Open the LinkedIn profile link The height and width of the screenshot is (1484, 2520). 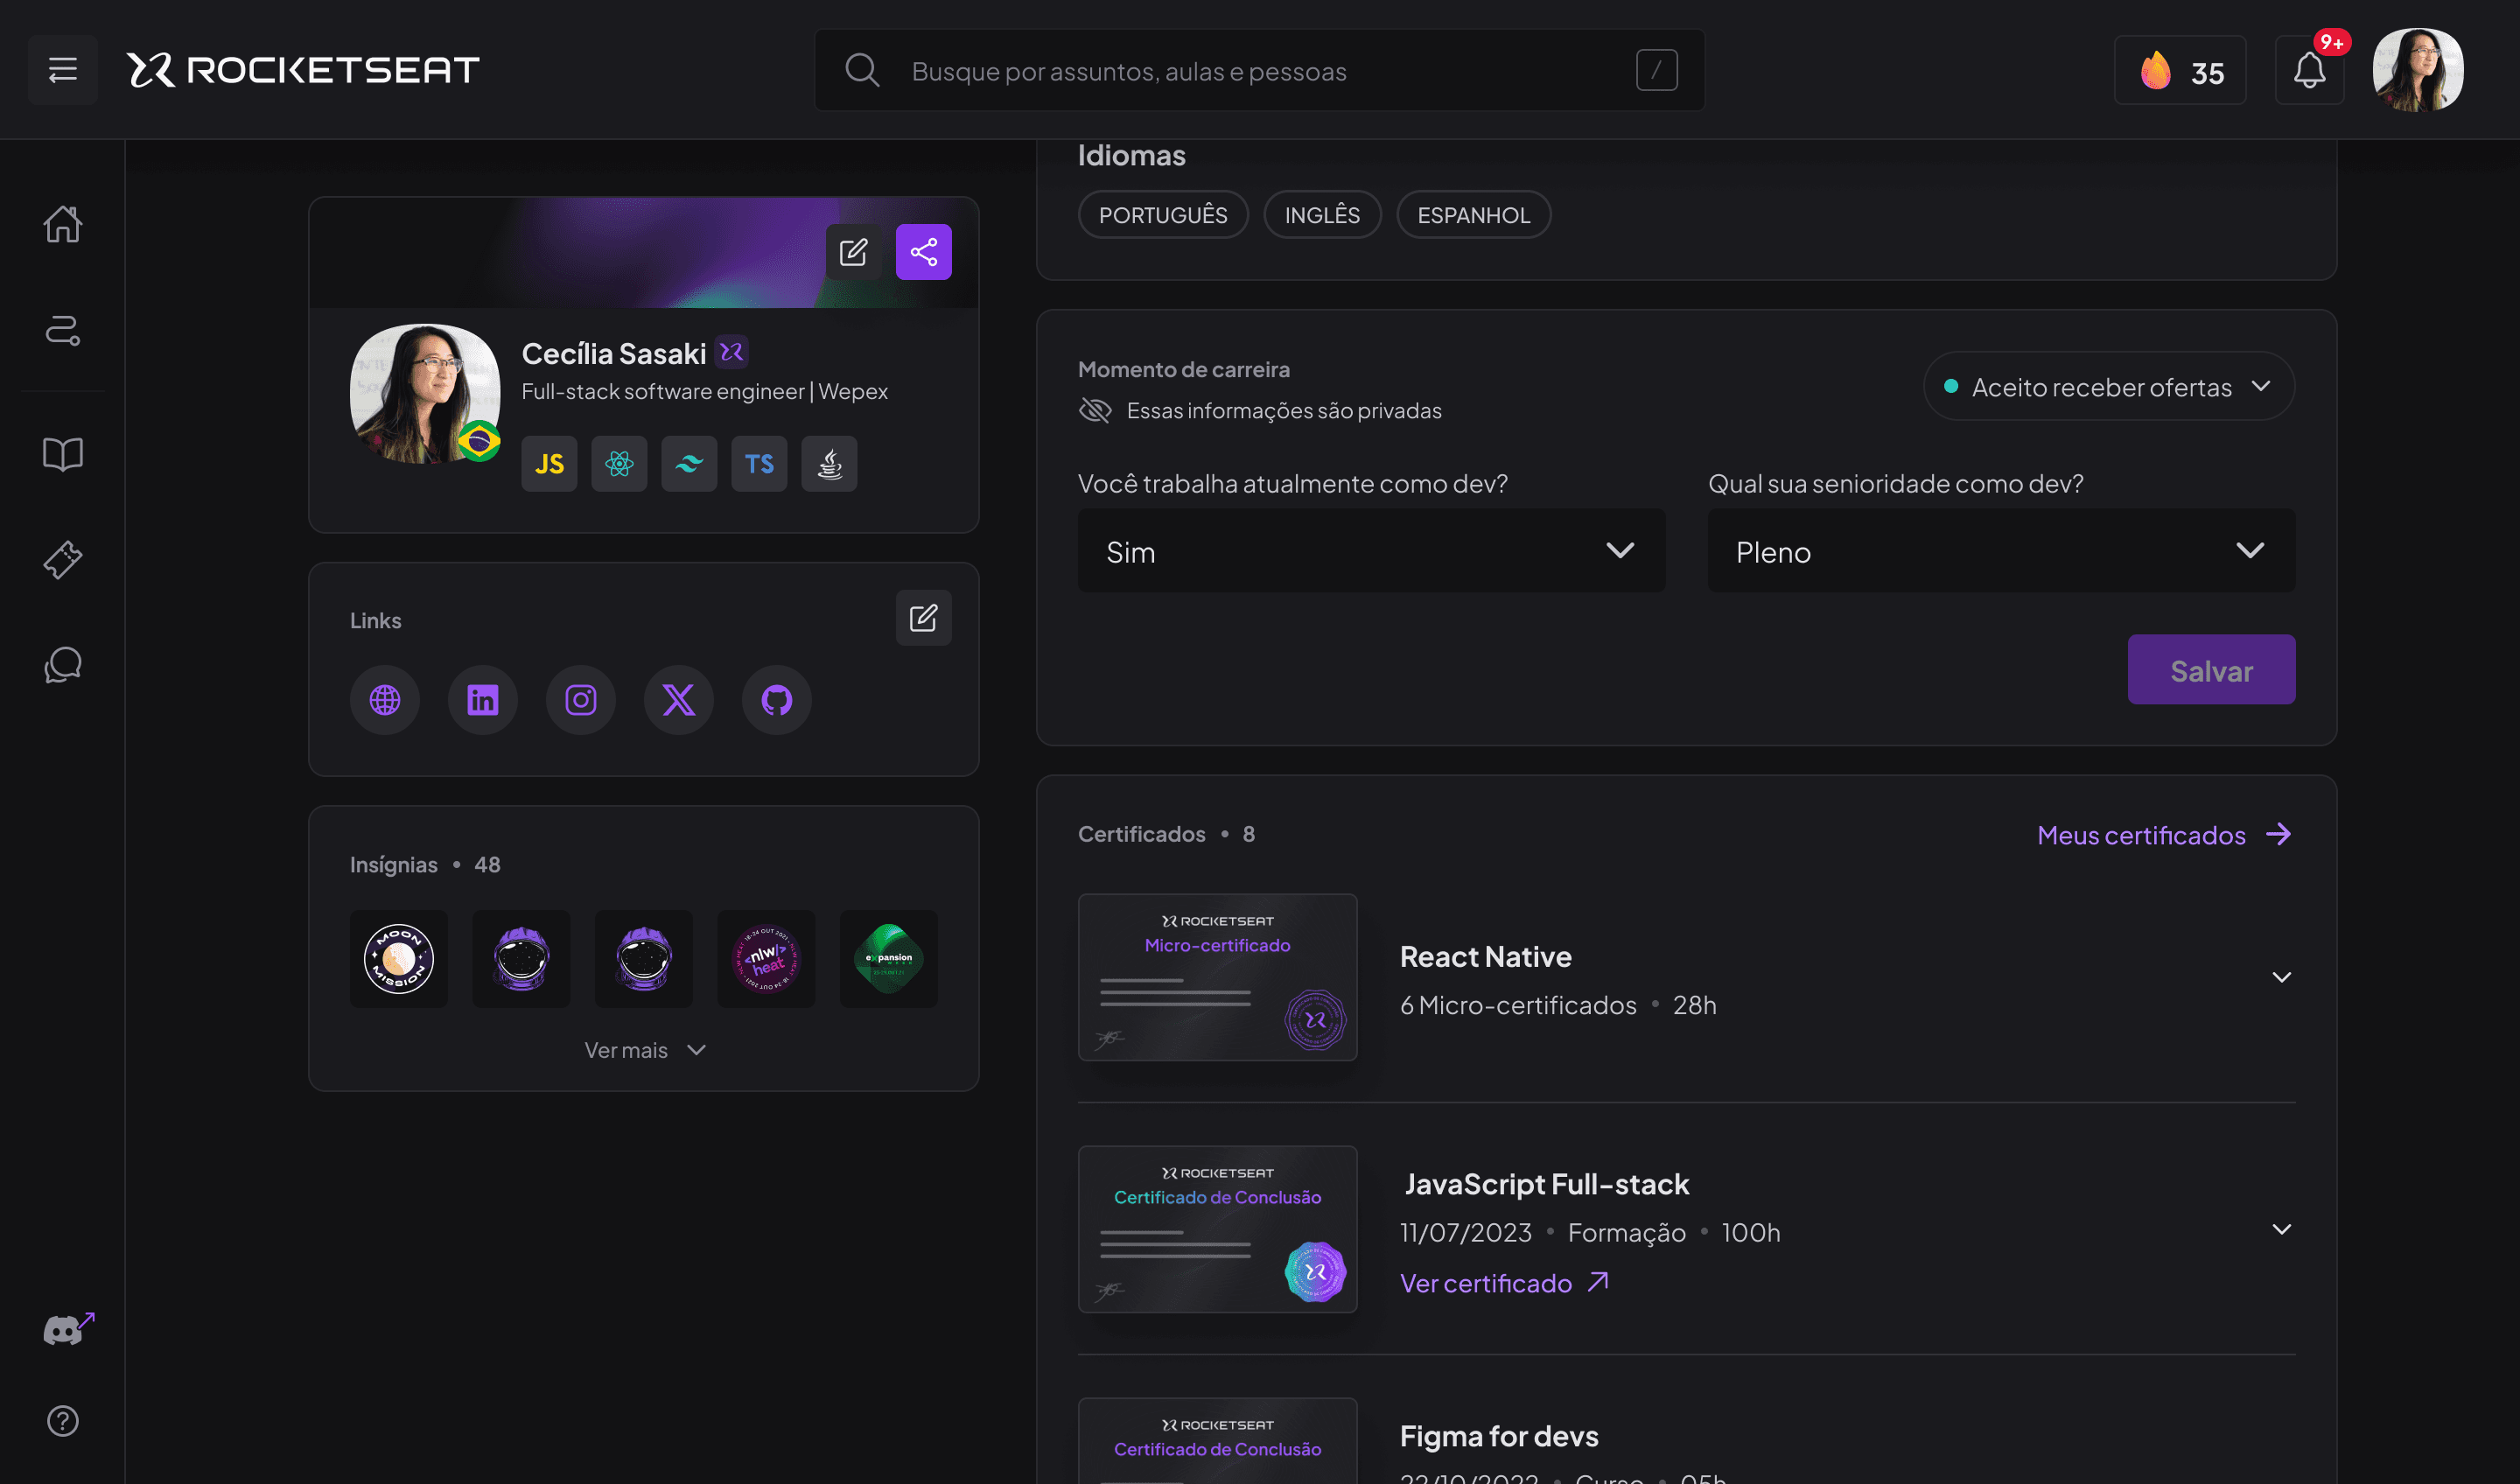point(482,700)
